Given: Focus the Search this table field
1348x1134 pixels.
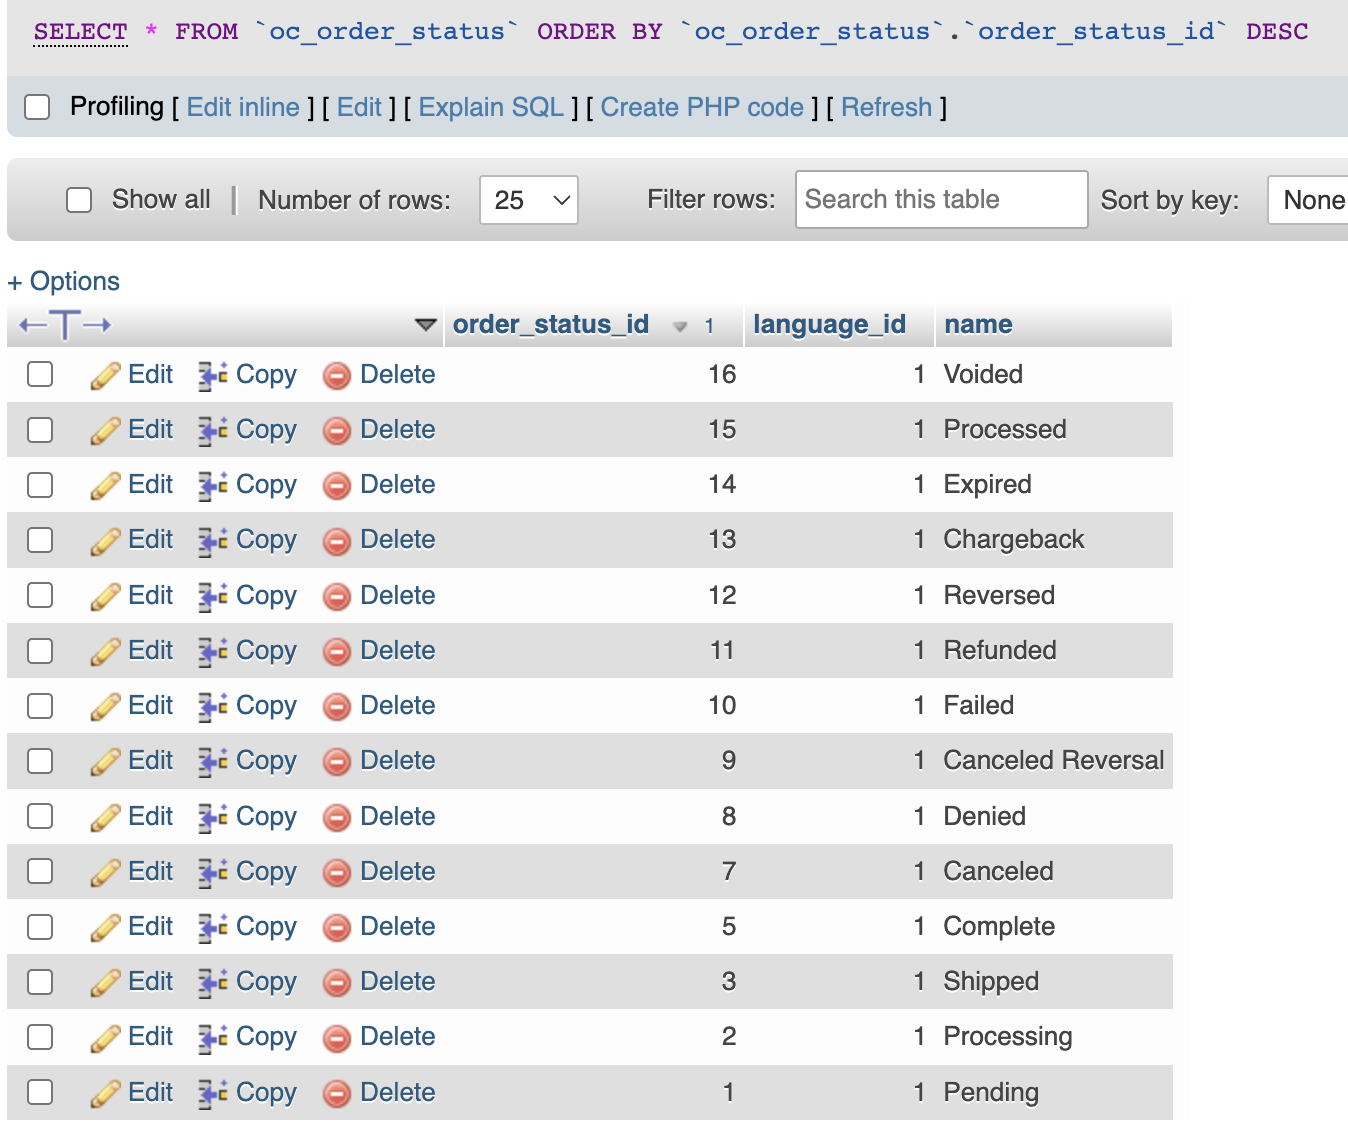Looking at the screenshot, I should tap(942, 199).
